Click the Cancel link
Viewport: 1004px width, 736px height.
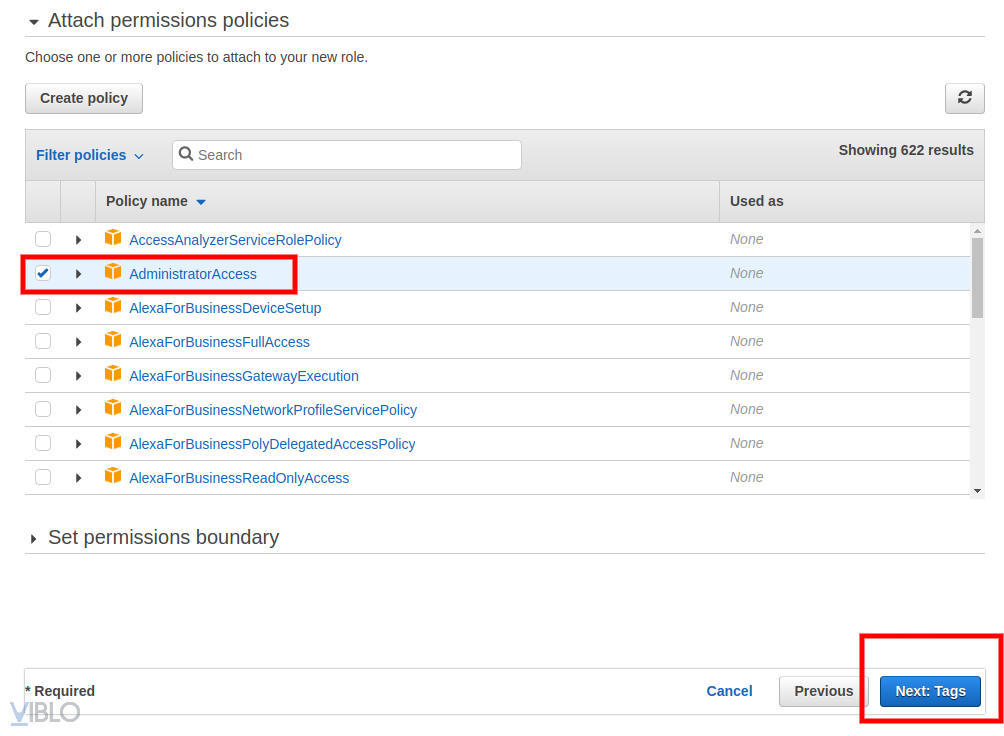pos(729,691)
